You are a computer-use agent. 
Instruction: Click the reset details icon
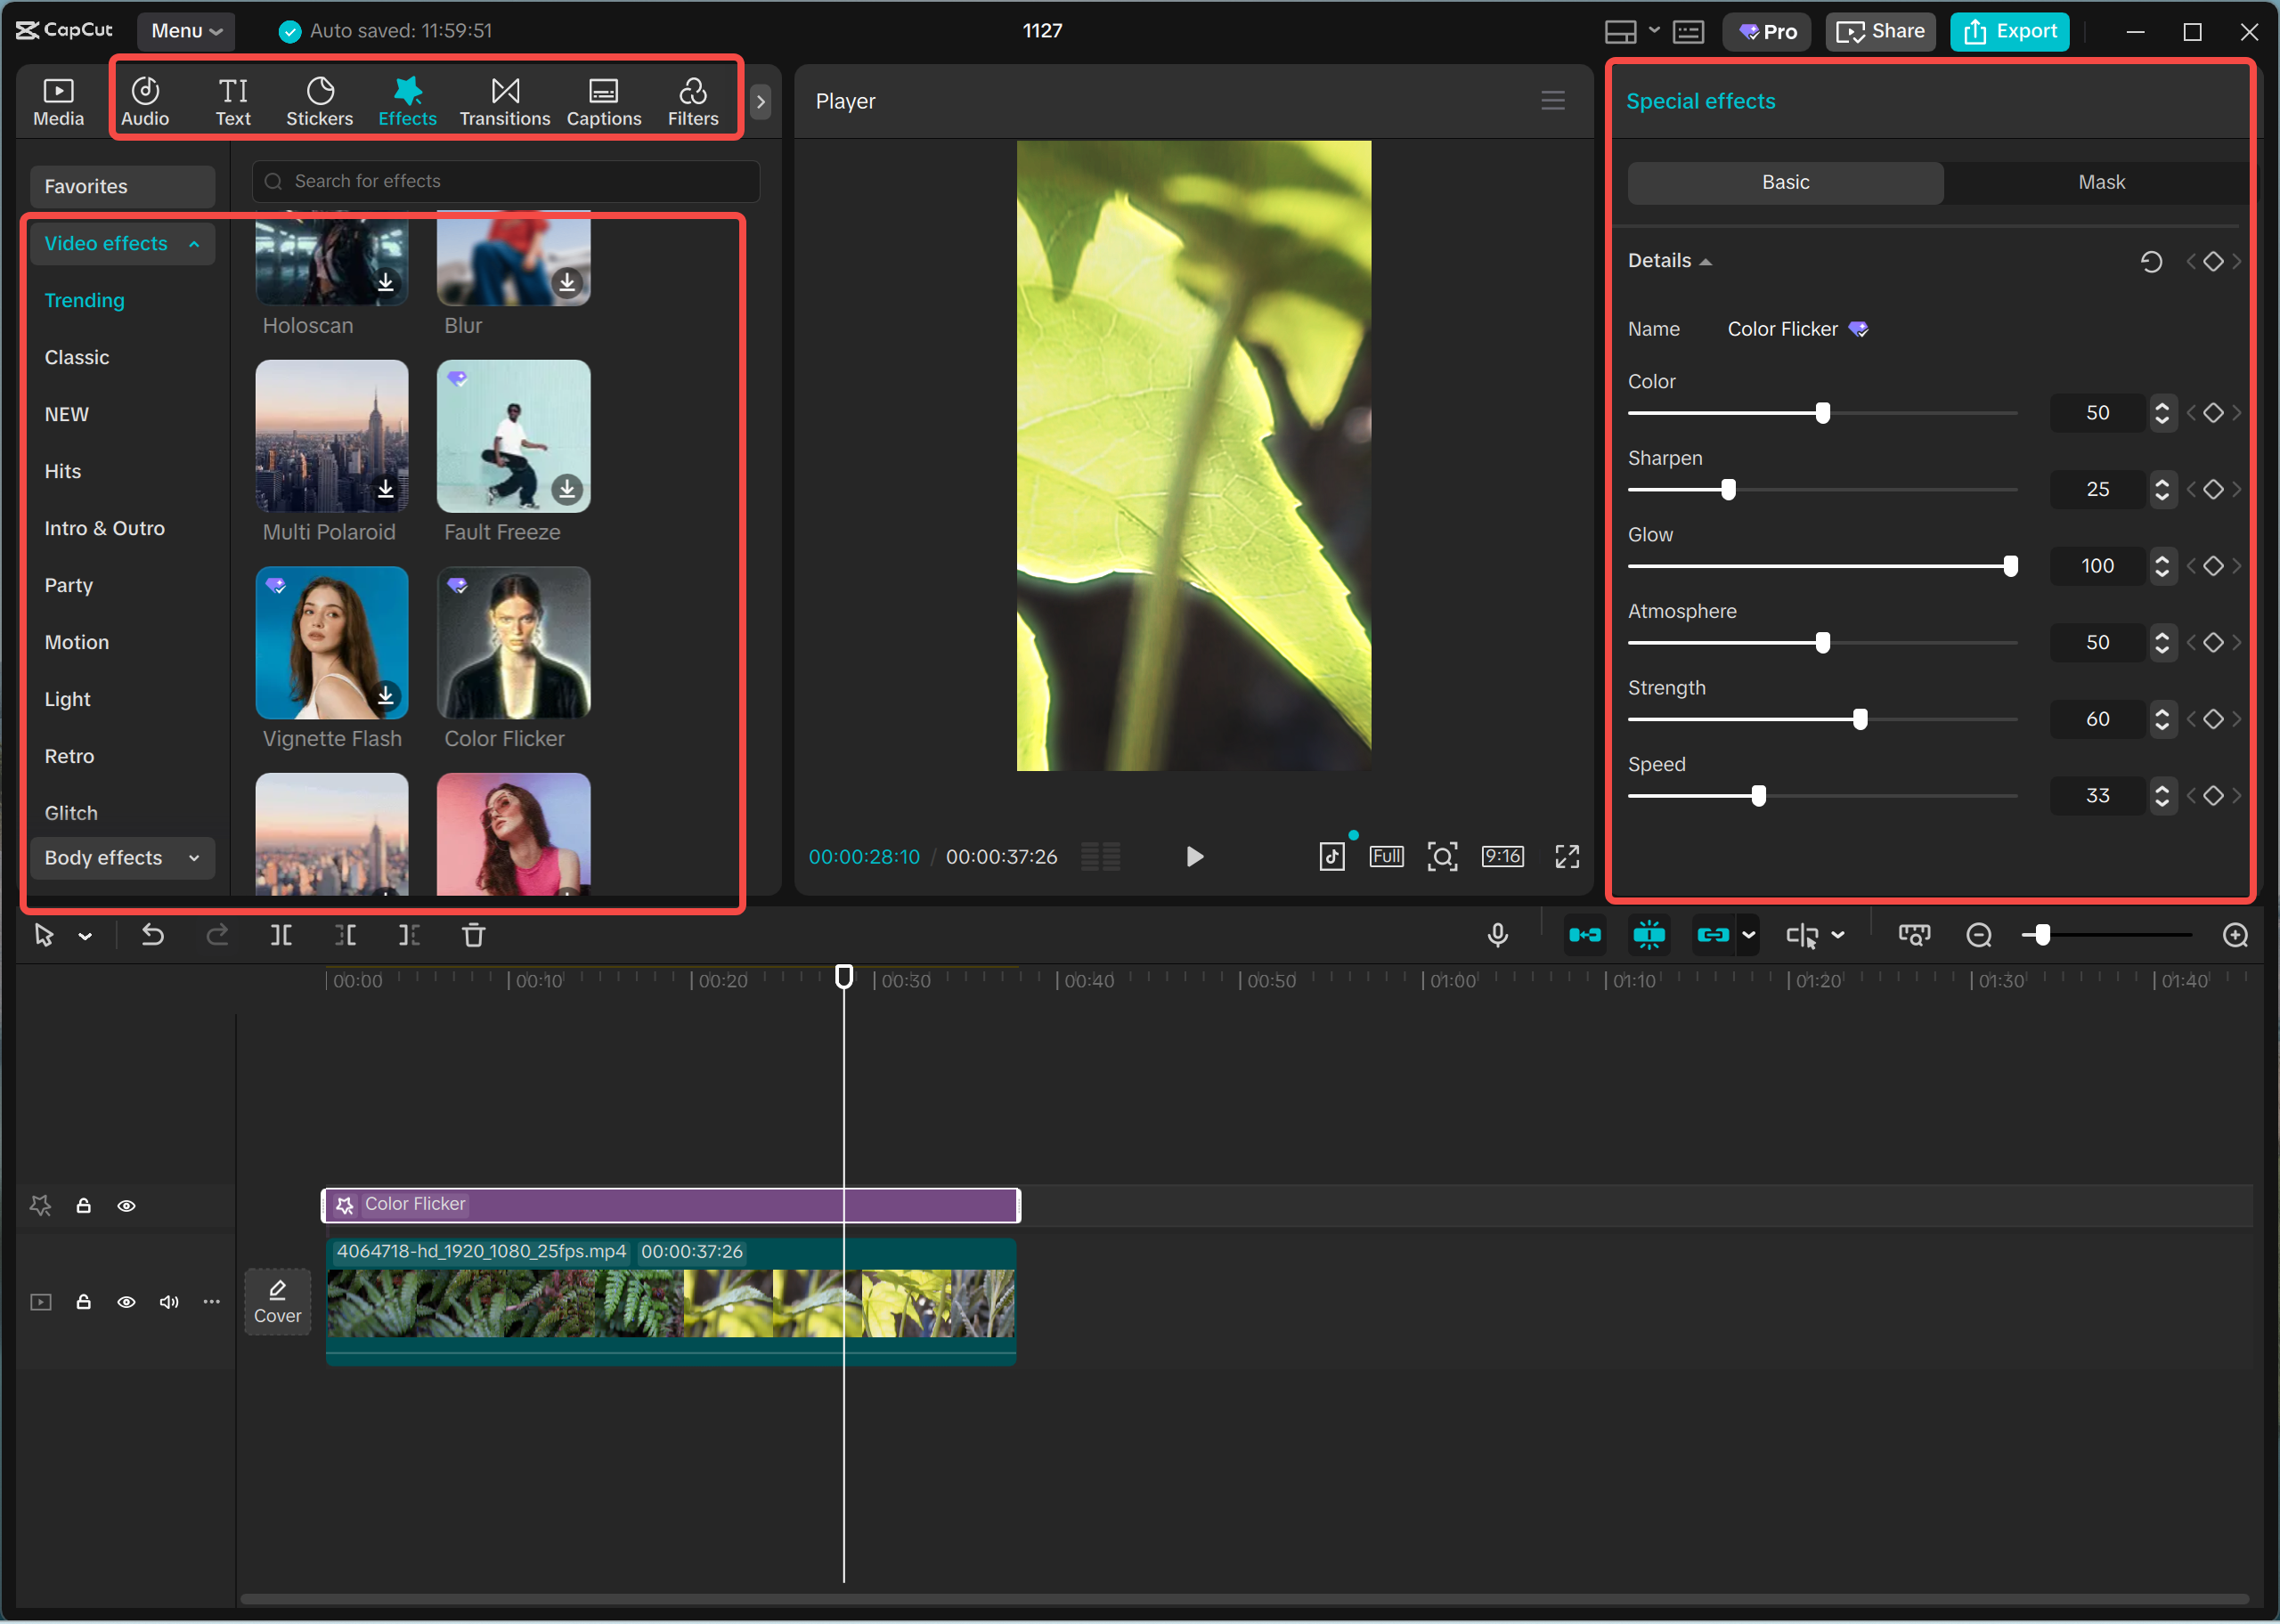click(x=2151, y=262)
